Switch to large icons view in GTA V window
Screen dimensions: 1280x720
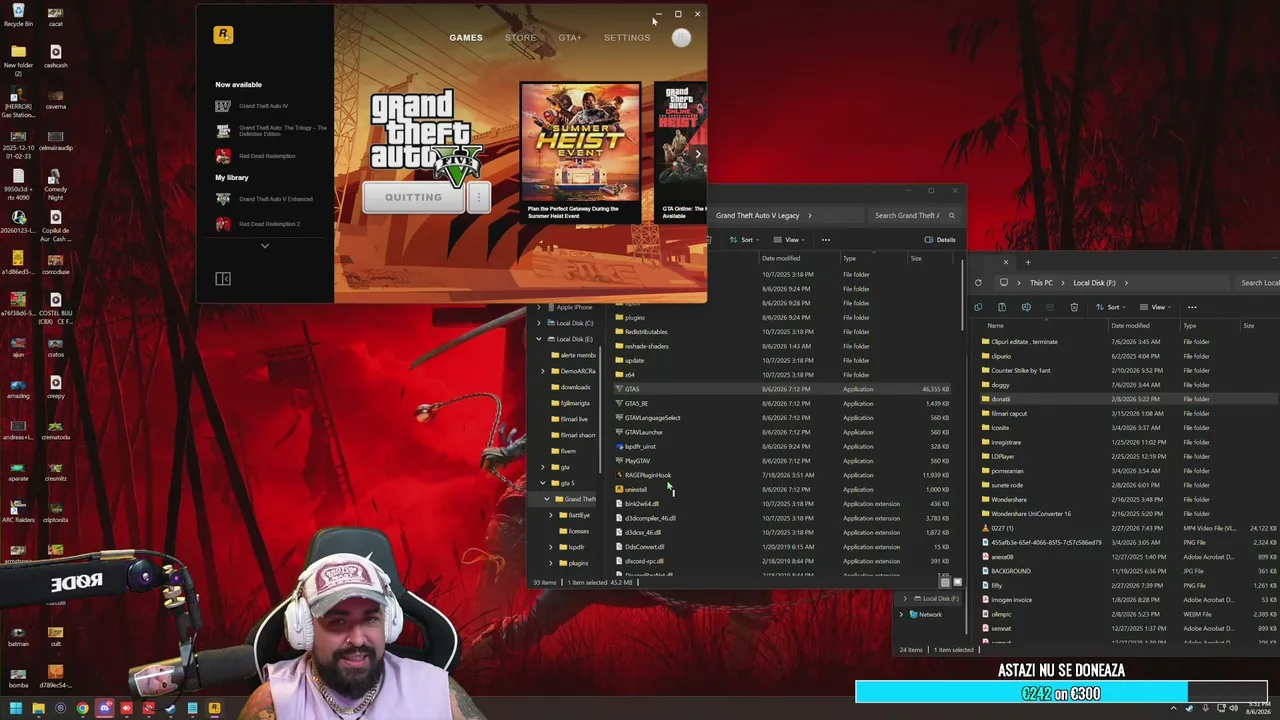(957, 582)
